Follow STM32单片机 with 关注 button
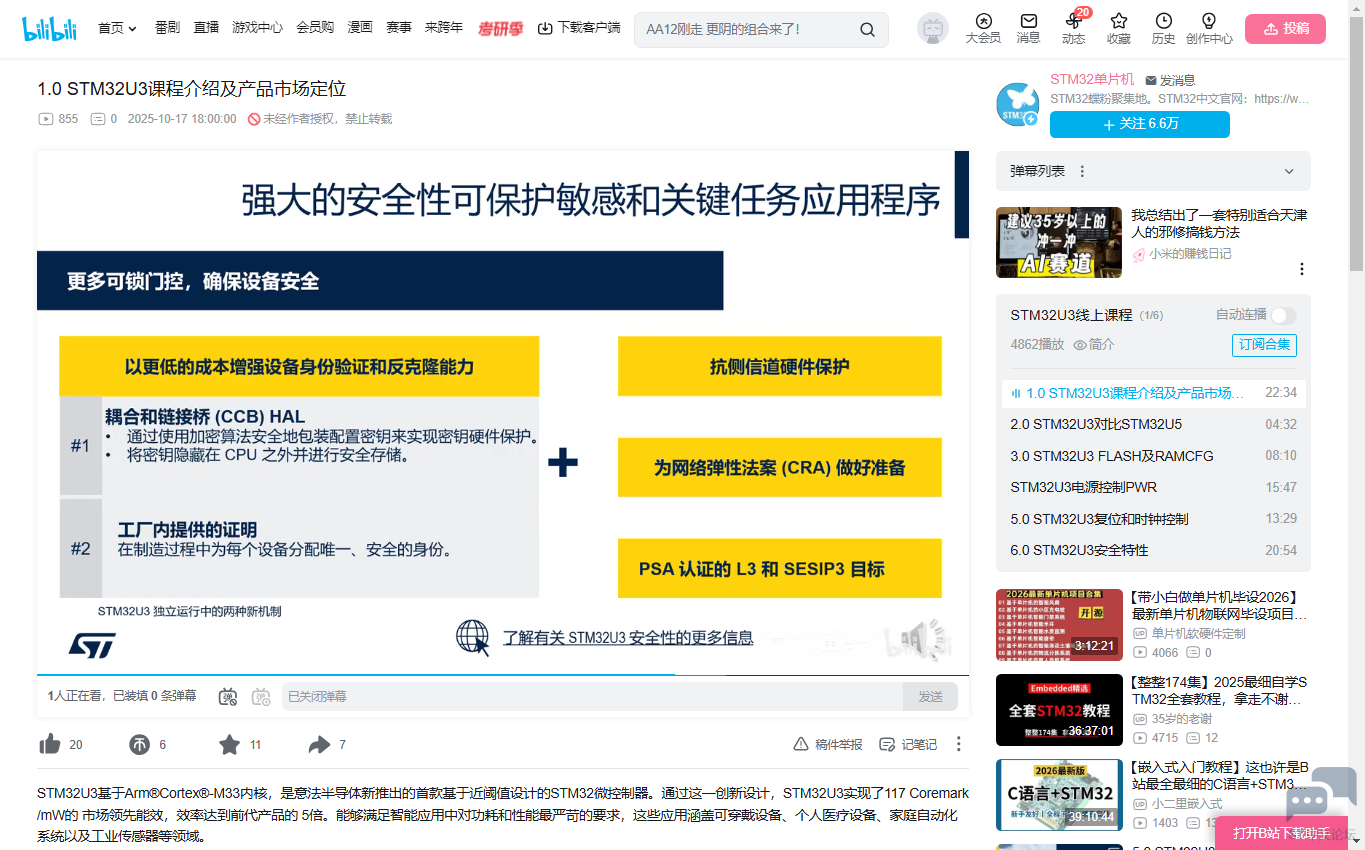The image size is (1365, 850). pyautogui.click(x=1139, y=124)
